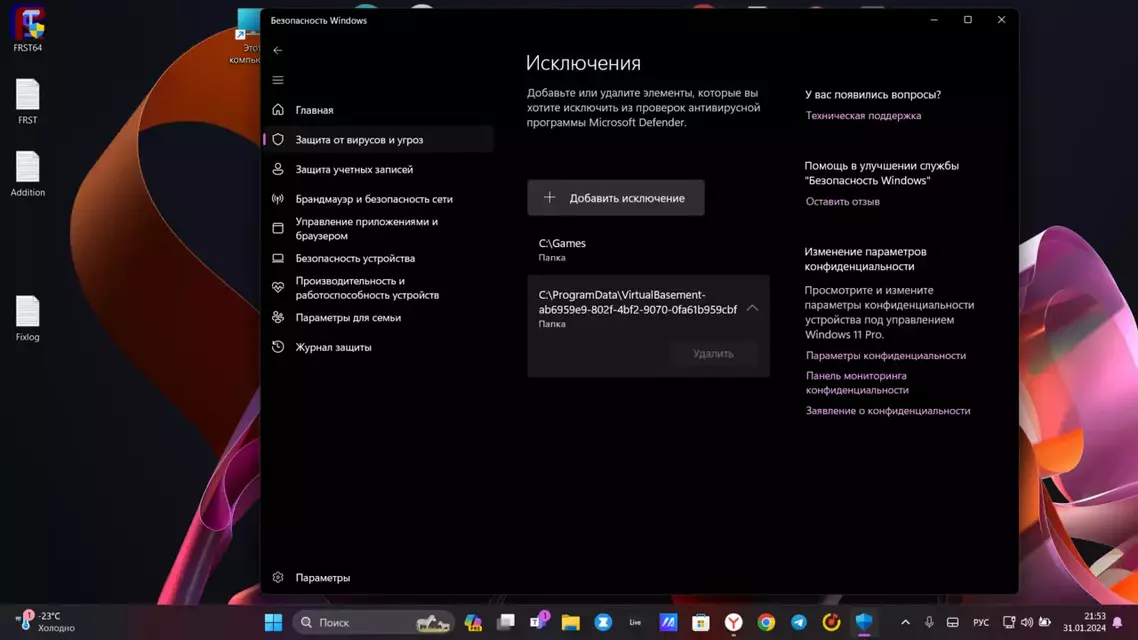Open Производительность и работоспособность устройств
Image resolution: width=1138 pixels, height=640 pixels.
point(378,288)
